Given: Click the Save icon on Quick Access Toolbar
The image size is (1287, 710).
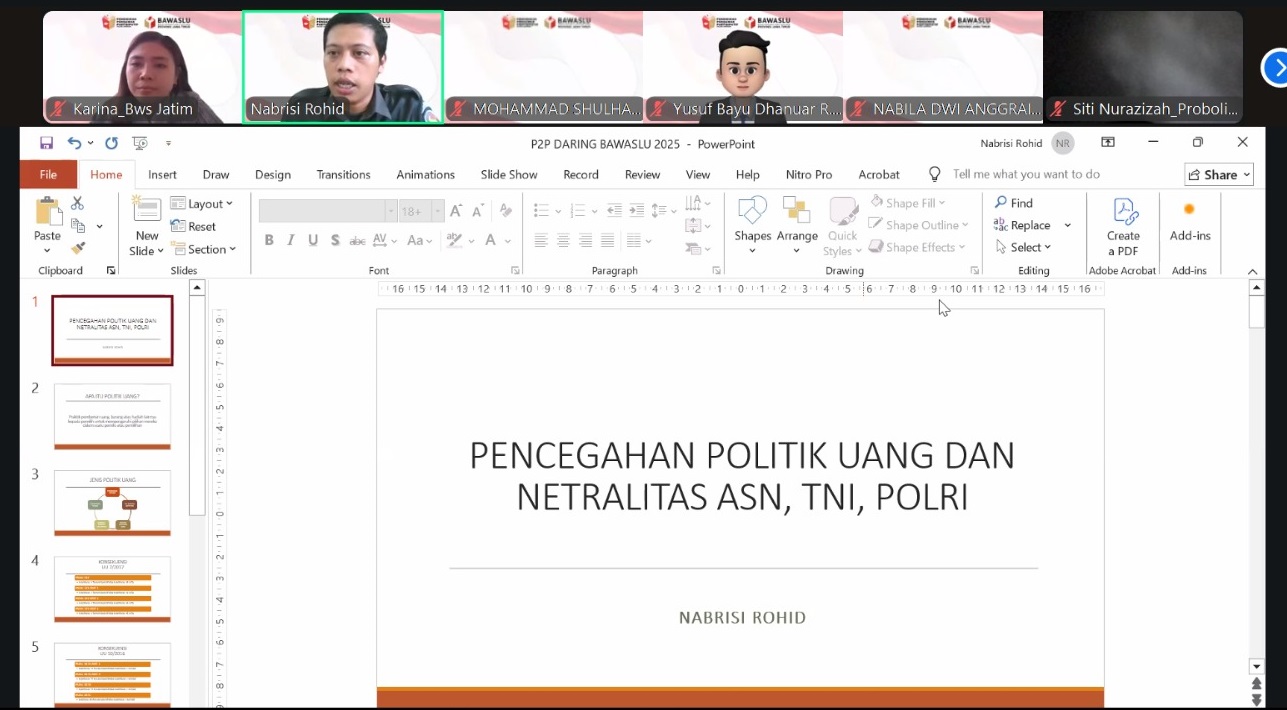Looking at the screenshot, I should tap(46, 142).
